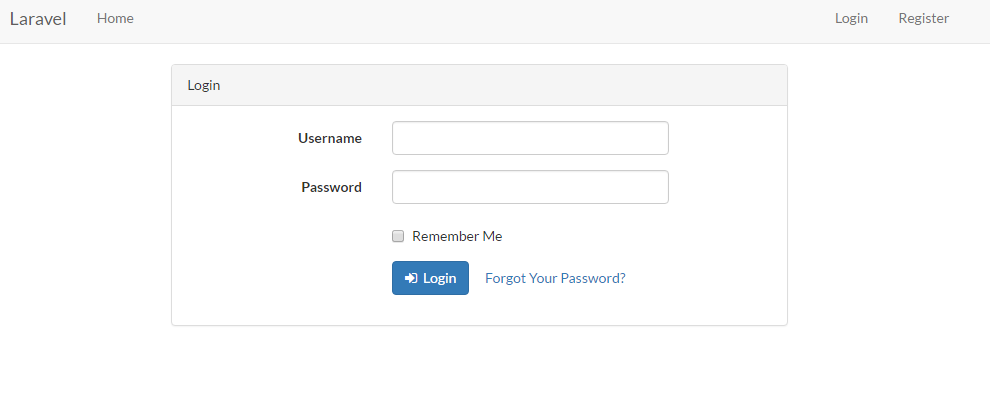Click empty space in the gray navbar
Viewport: 990px width, 393px height.
click(x=480, y=19)
